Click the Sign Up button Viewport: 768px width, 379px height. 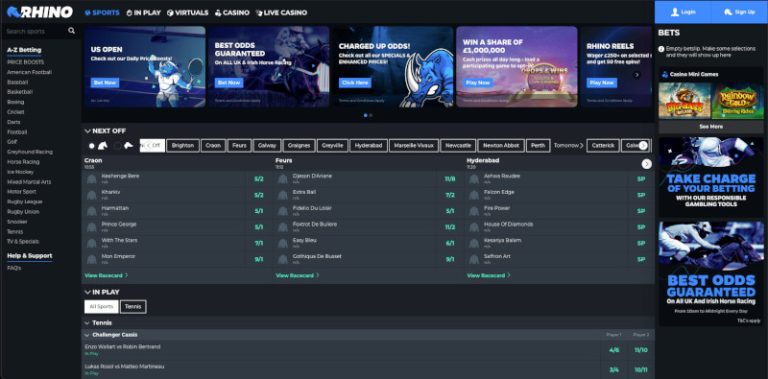click(739, 12)
